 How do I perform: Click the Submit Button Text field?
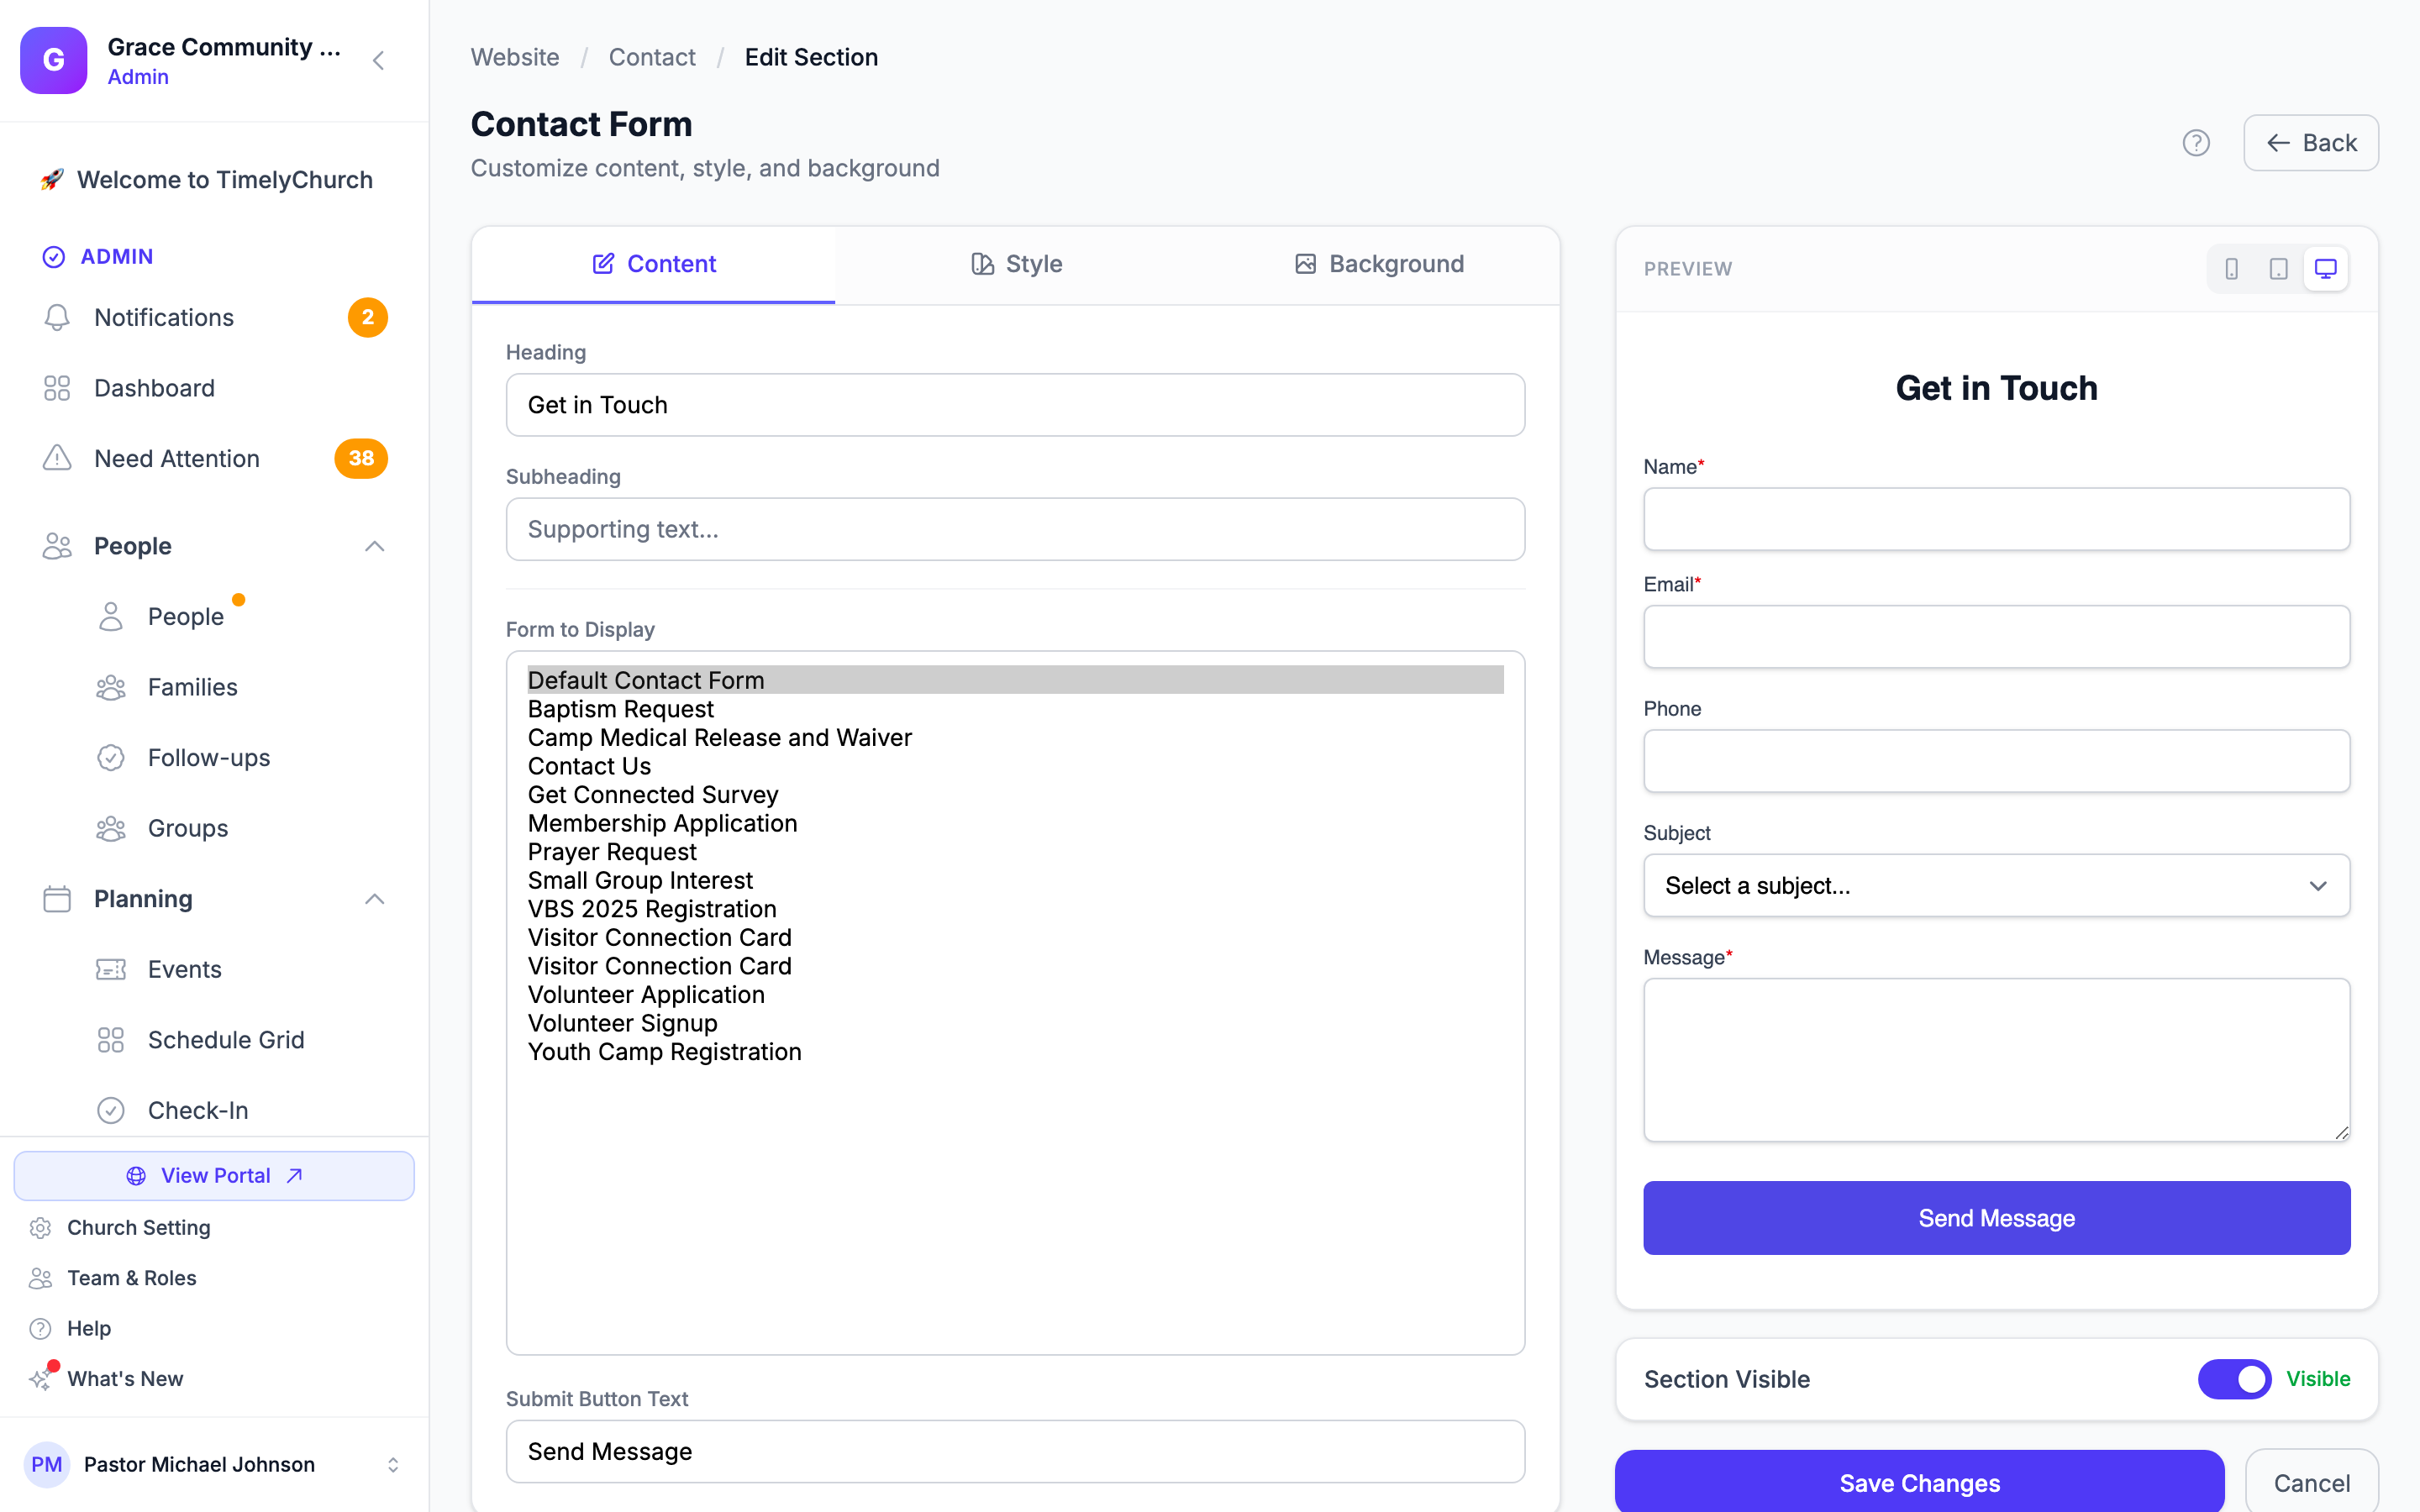pyautogui.click(x=1015, y=1451)
